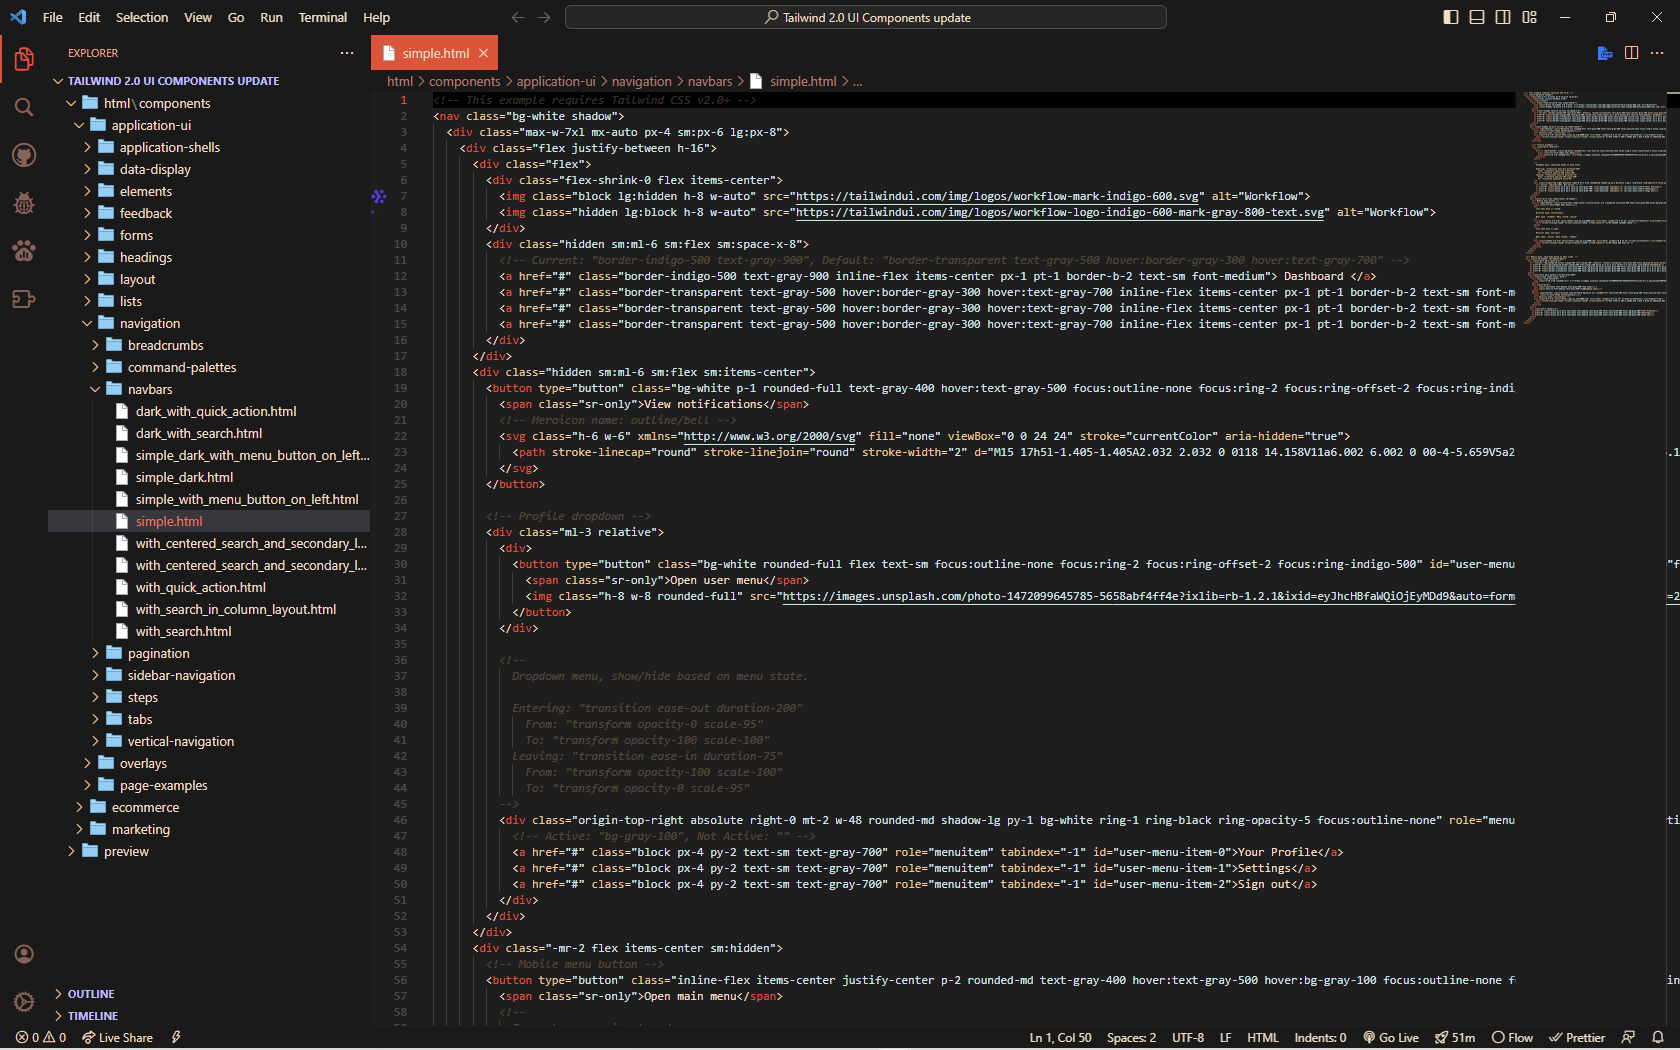Click the Split Editor Right icon

tap(1631, 53)
